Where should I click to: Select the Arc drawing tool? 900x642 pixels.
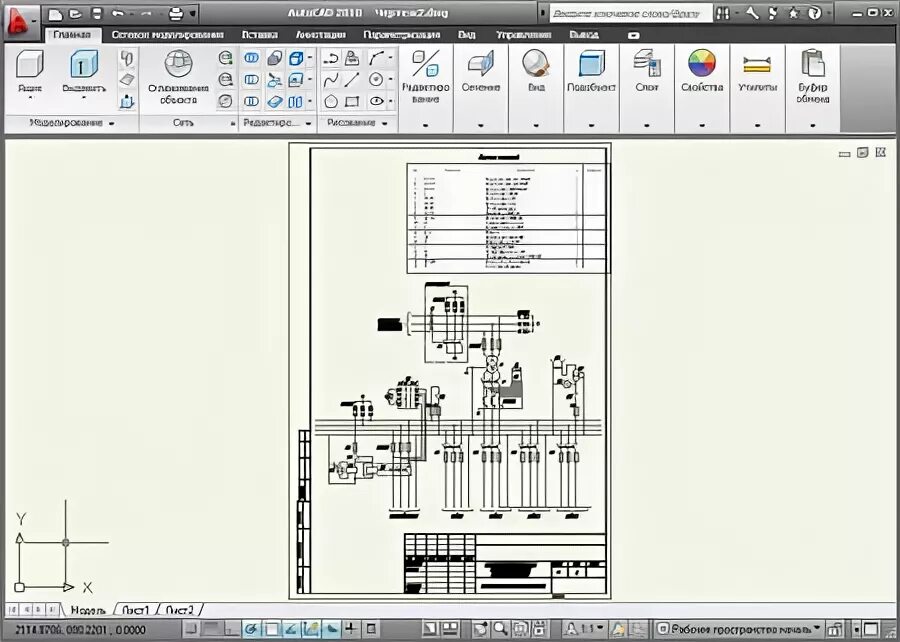[x=376, y=57]
